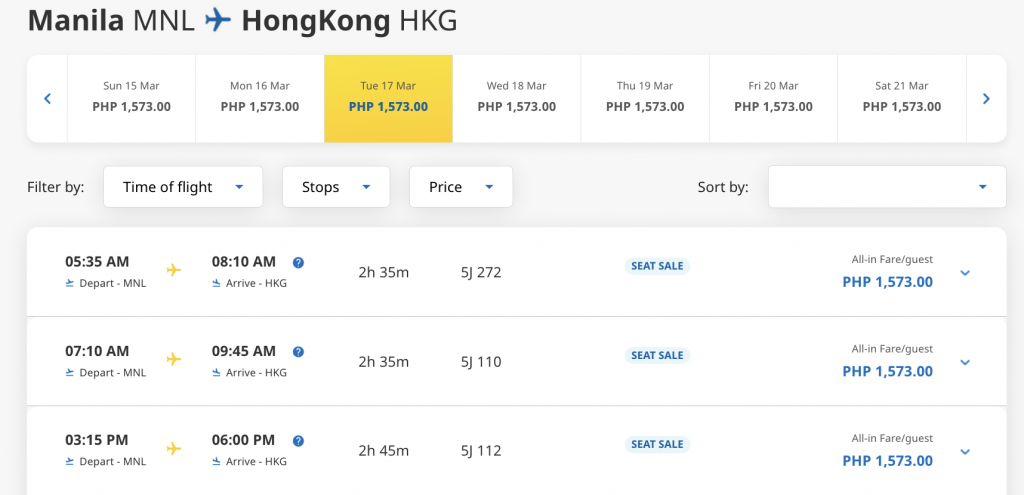Select the Sun 15 Mar date tab

point(131,99)
